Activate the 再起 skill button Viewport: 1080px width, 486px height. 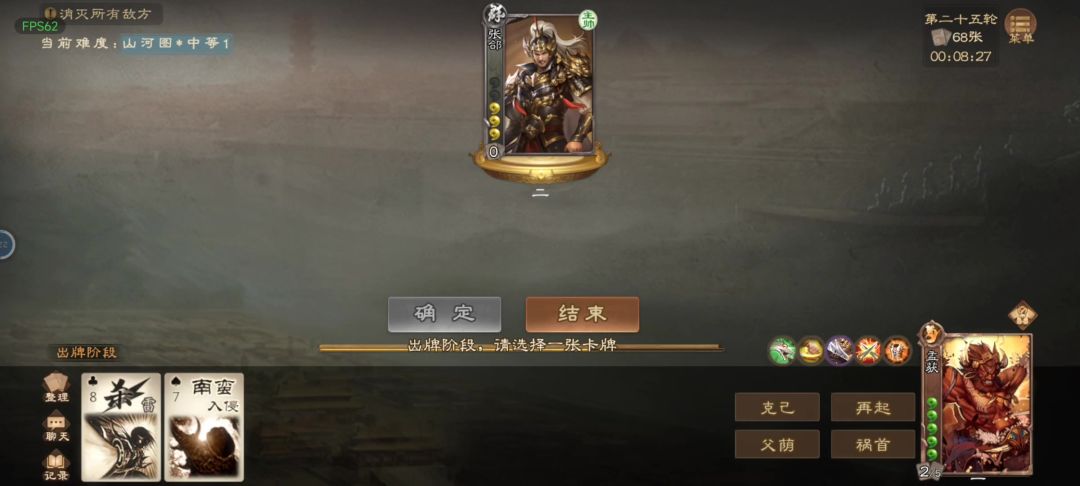pos(873,408)
